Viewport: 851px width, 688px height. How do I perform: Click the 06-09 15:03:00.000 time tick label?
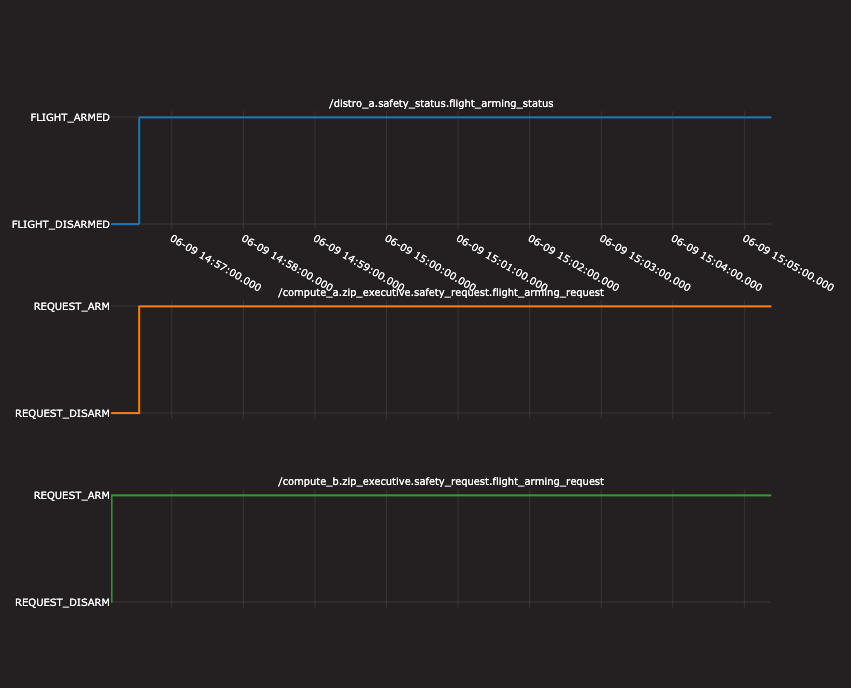click(645, 263)
